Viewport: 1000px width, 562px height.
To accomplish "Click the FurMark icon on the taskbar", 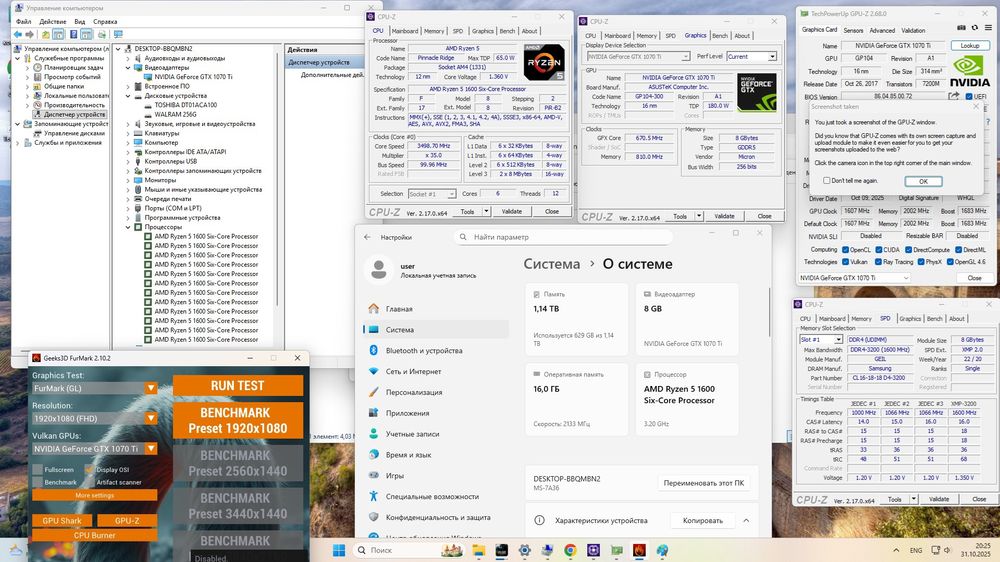I will pyautogui.click(x=639, y=550).
